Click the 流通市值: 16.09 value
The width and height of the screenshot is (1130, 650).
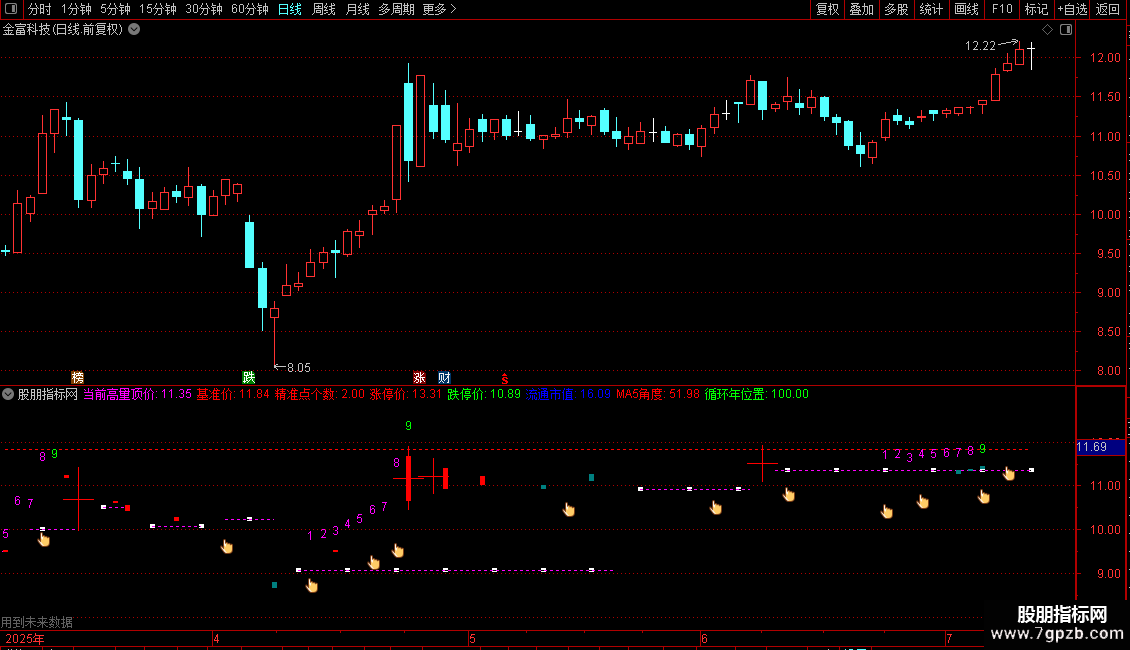pyautogui.click(x=568, y=394)
